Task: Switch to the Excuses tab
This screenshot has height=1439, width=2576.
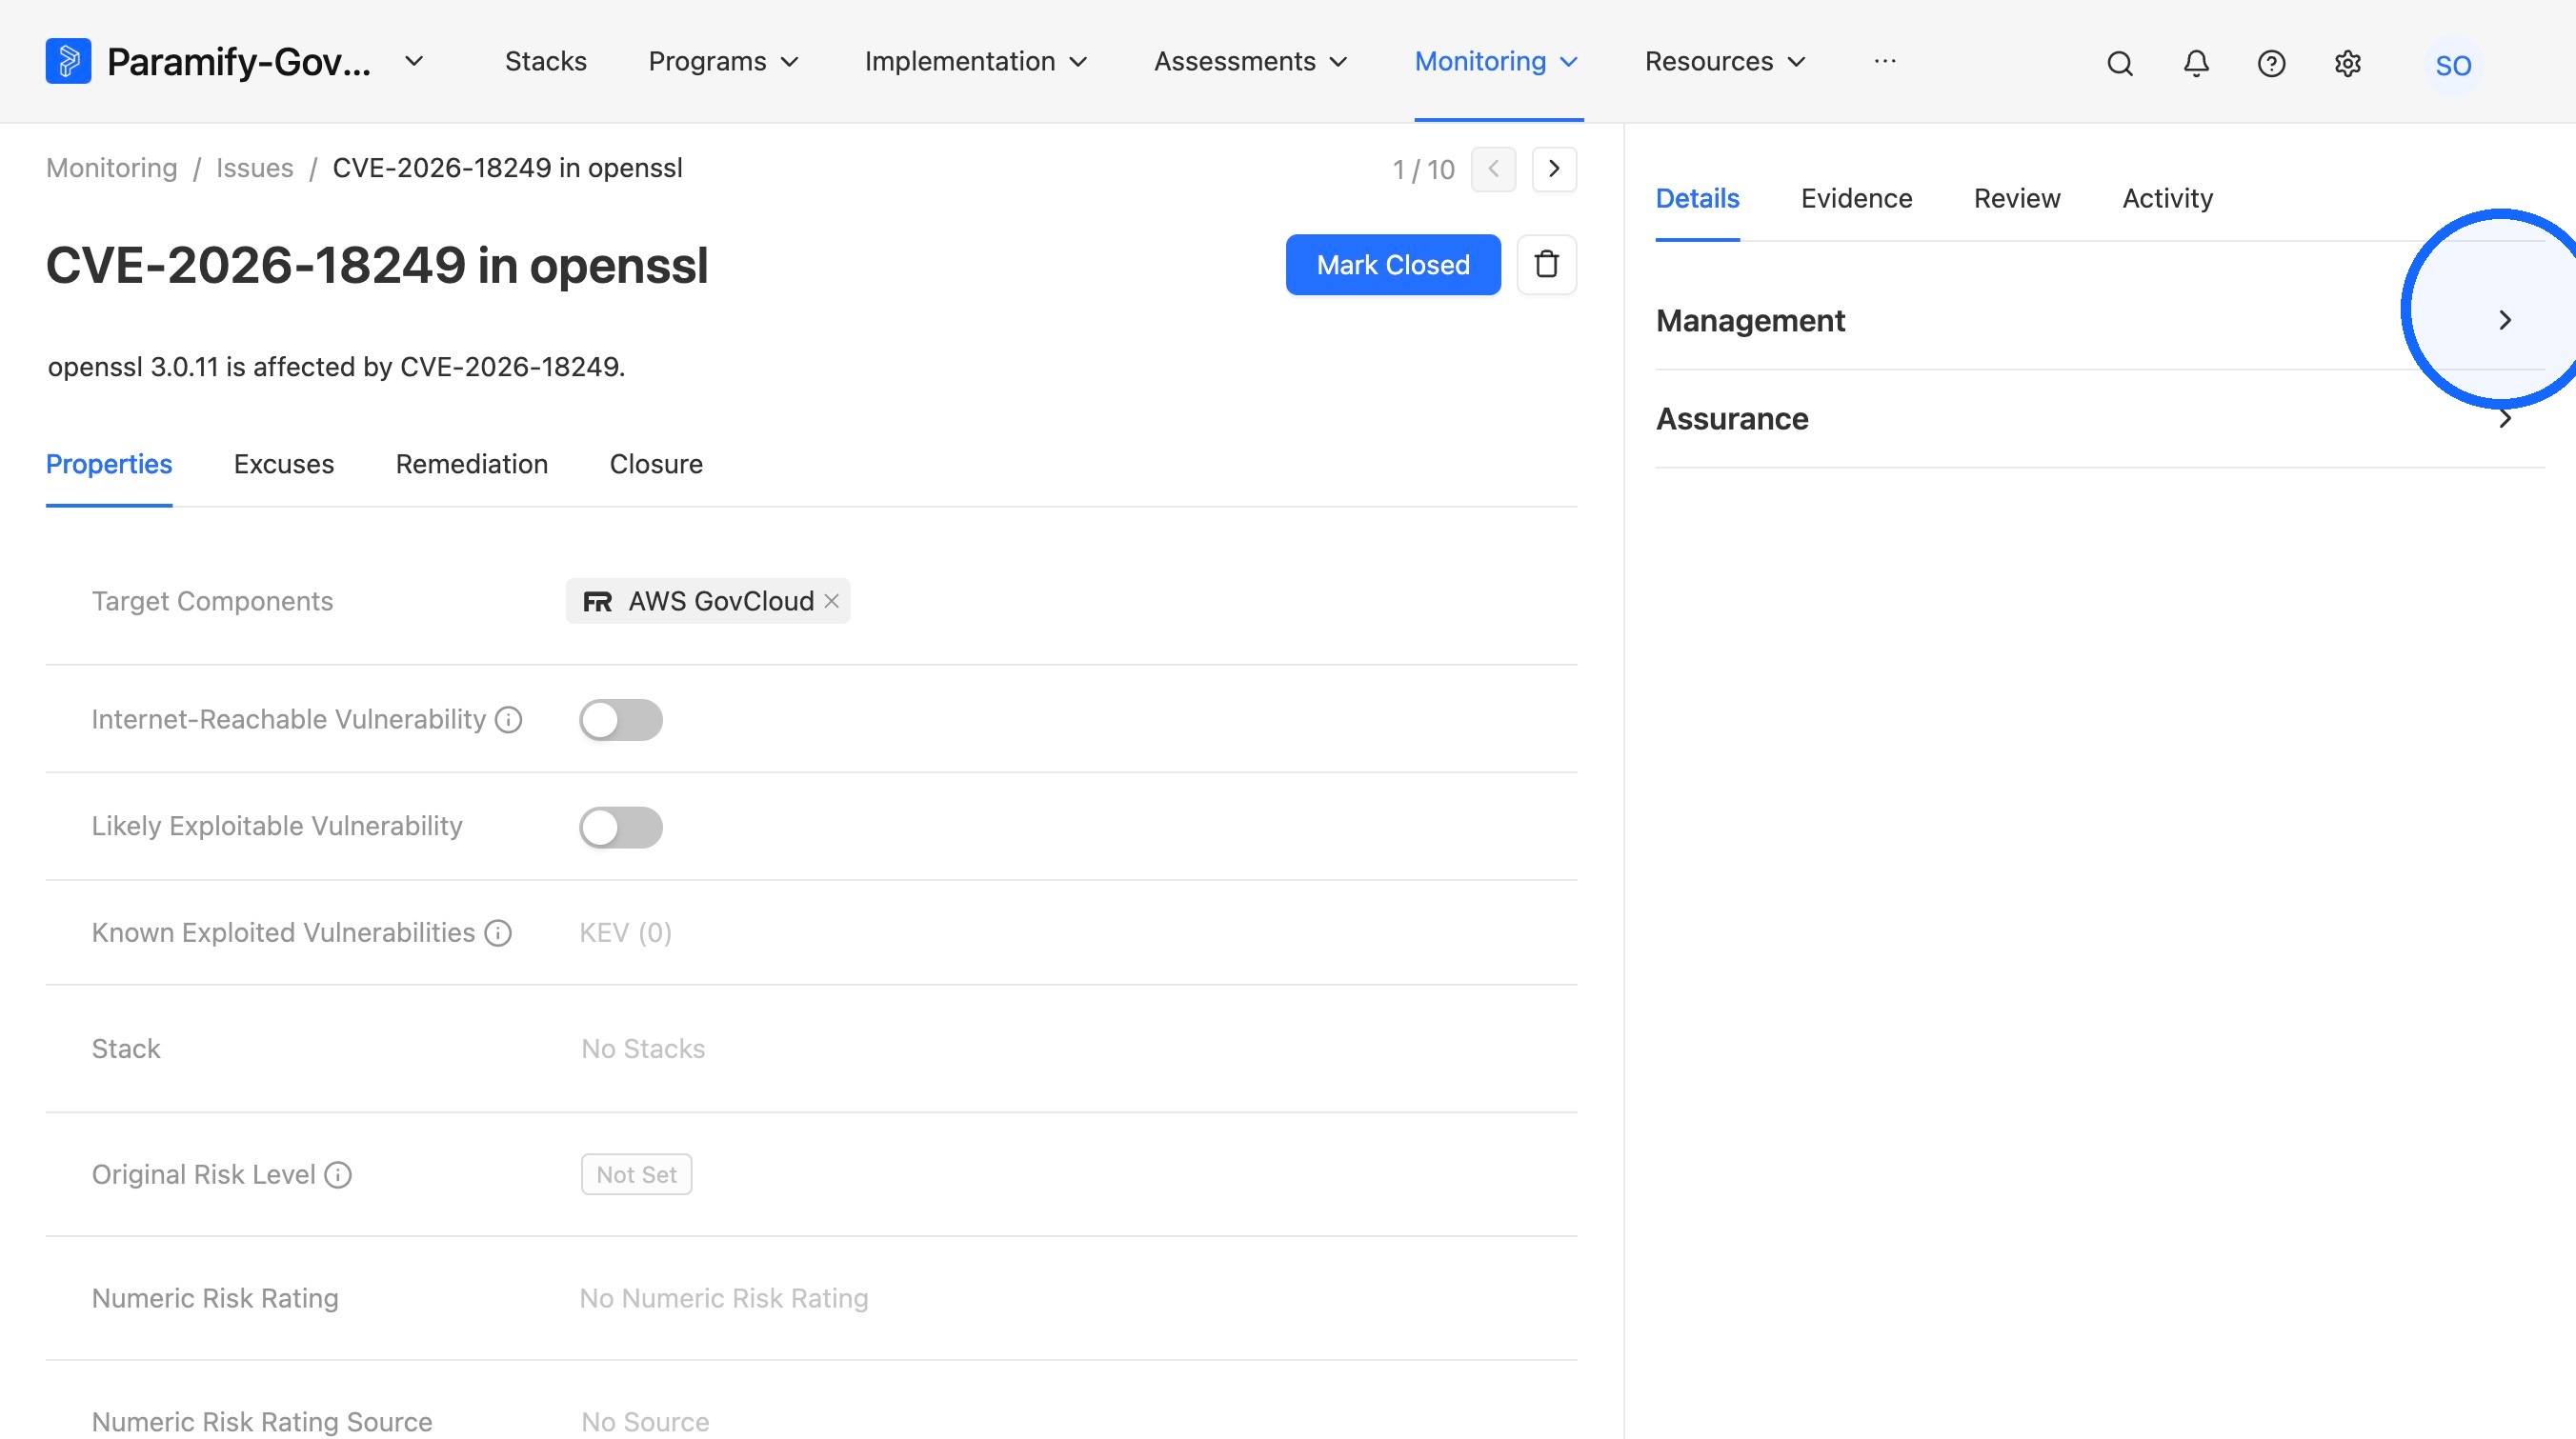Action: point(284,464)
